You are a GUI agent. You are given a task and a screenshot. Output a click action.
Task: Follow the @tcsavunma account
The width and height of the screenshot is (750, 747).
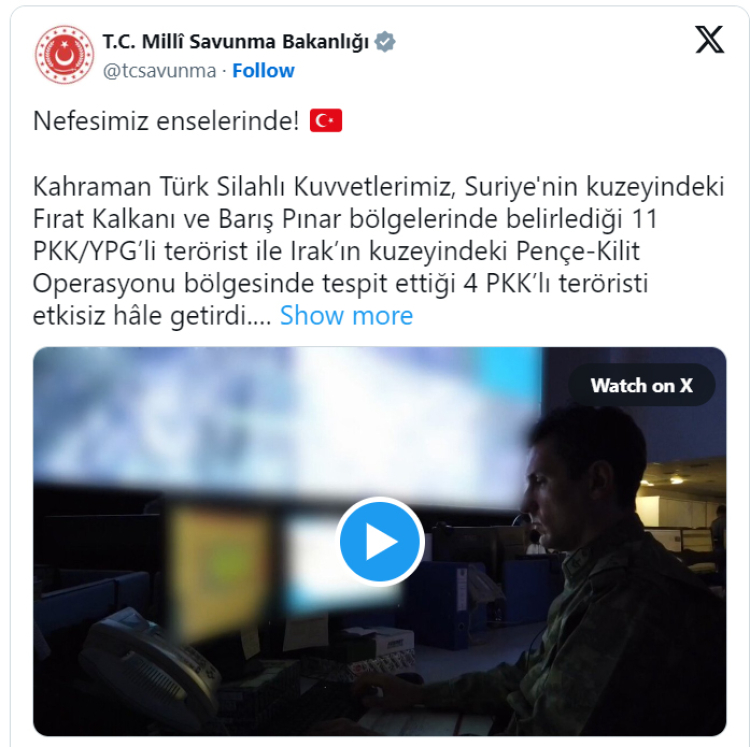pos(263,71)
